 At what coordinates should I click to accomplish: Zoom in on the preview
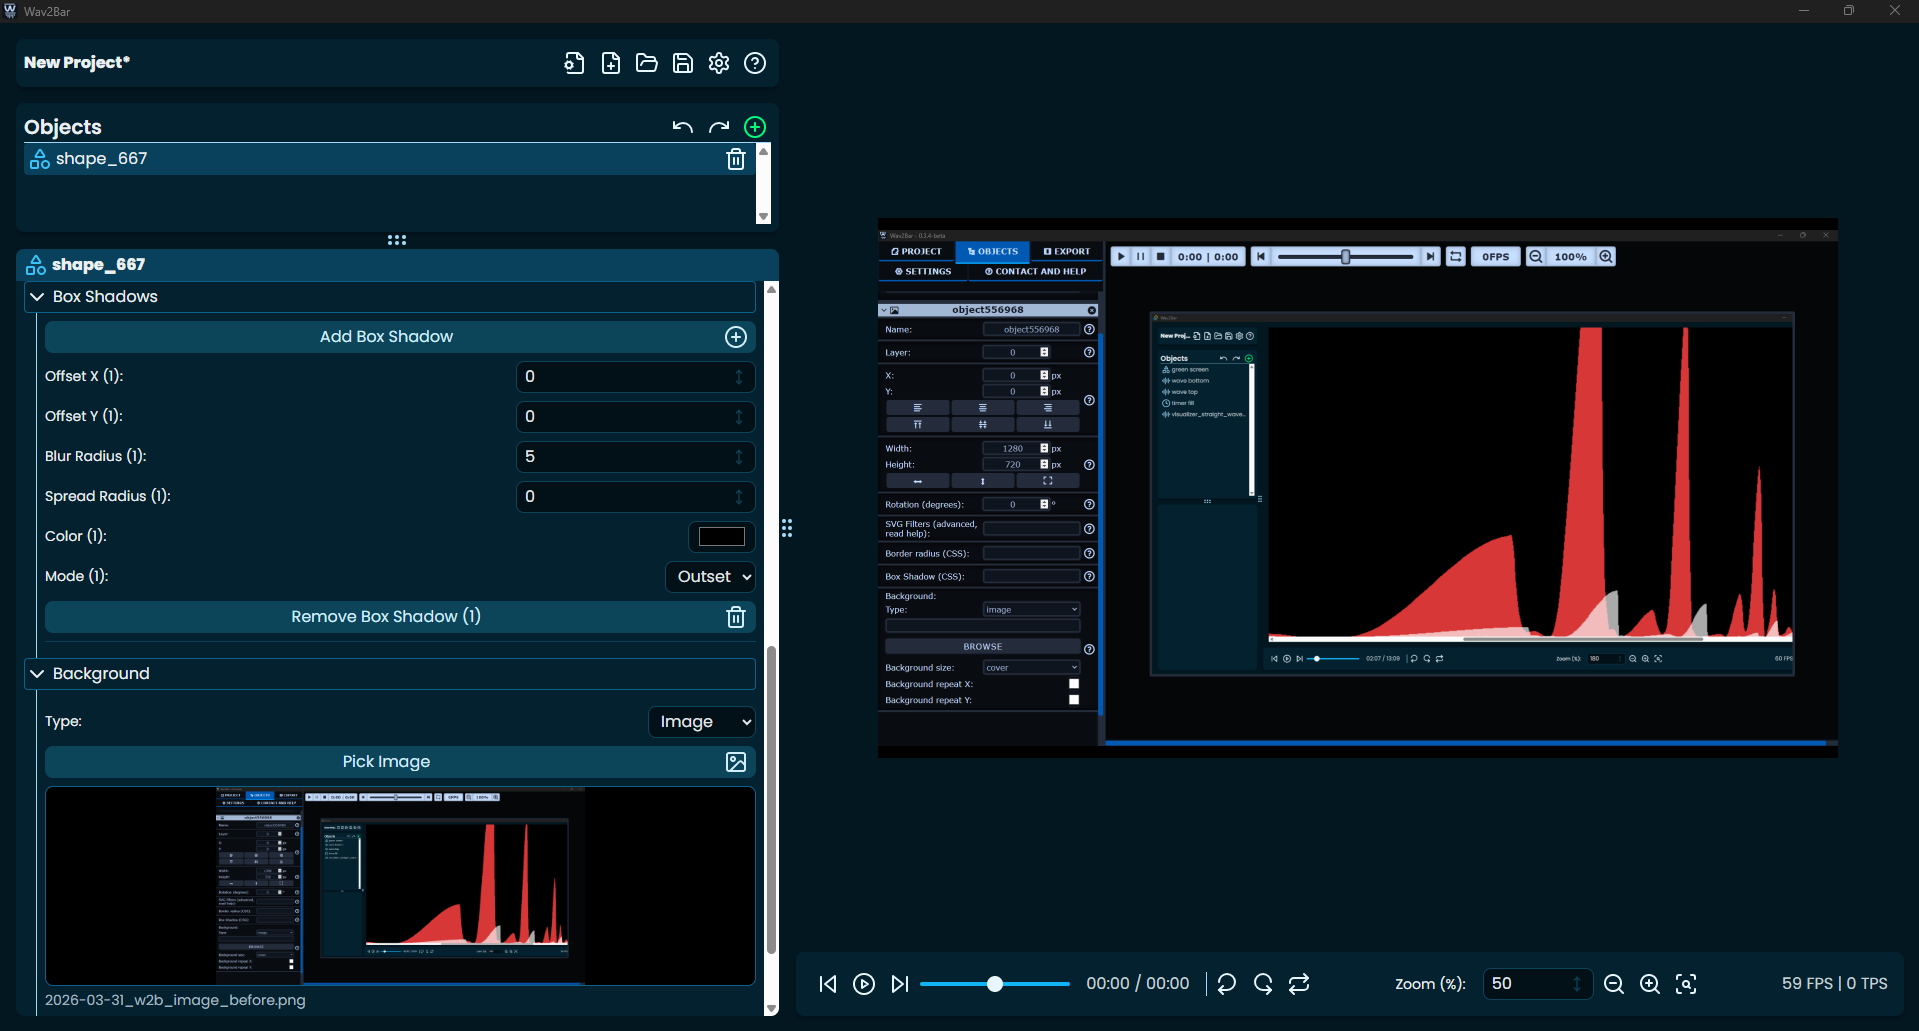coord(1650,984)
